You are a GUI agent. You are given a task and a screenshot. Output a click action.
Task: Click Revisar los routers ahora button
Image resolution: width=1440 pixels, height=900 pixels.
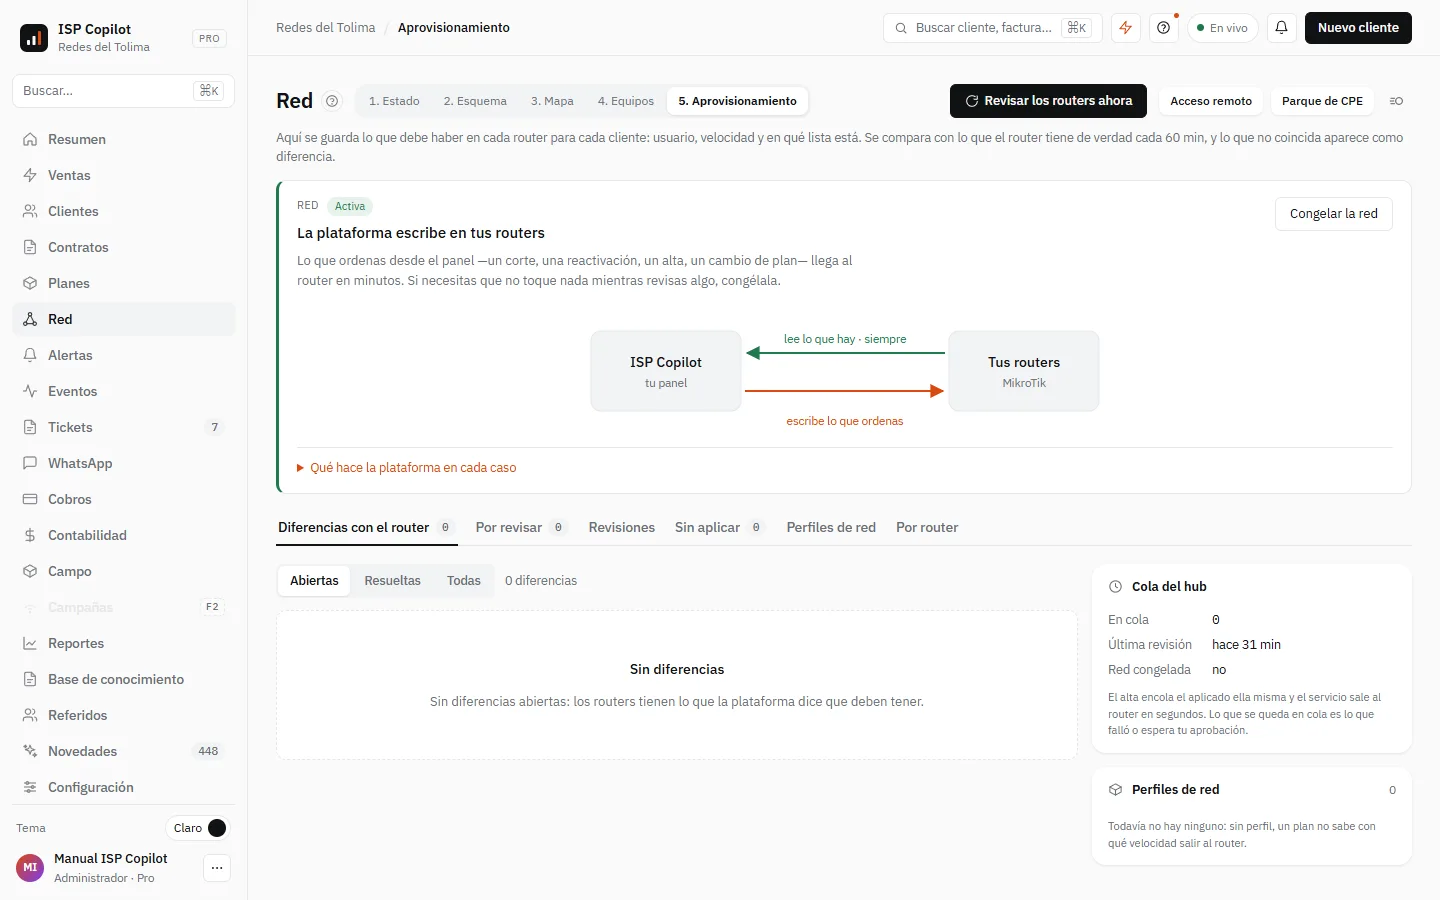[1048, 101]
